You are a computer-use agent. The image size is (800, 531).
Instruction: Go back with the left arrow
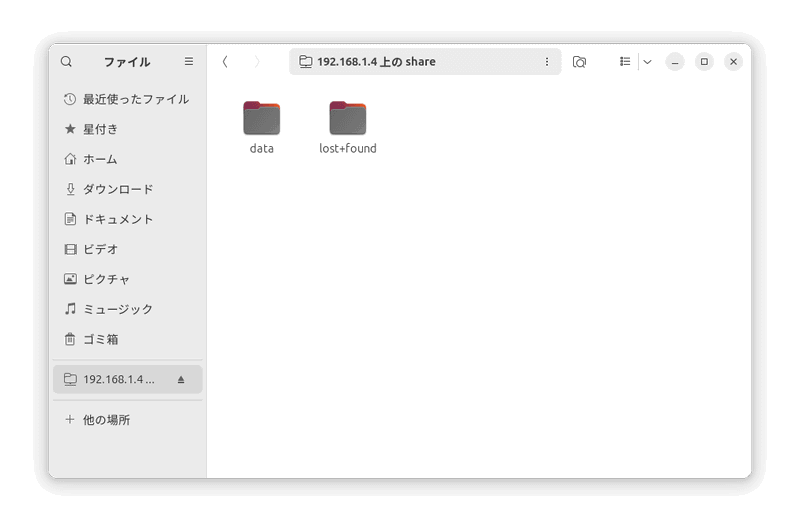point(225,62)
